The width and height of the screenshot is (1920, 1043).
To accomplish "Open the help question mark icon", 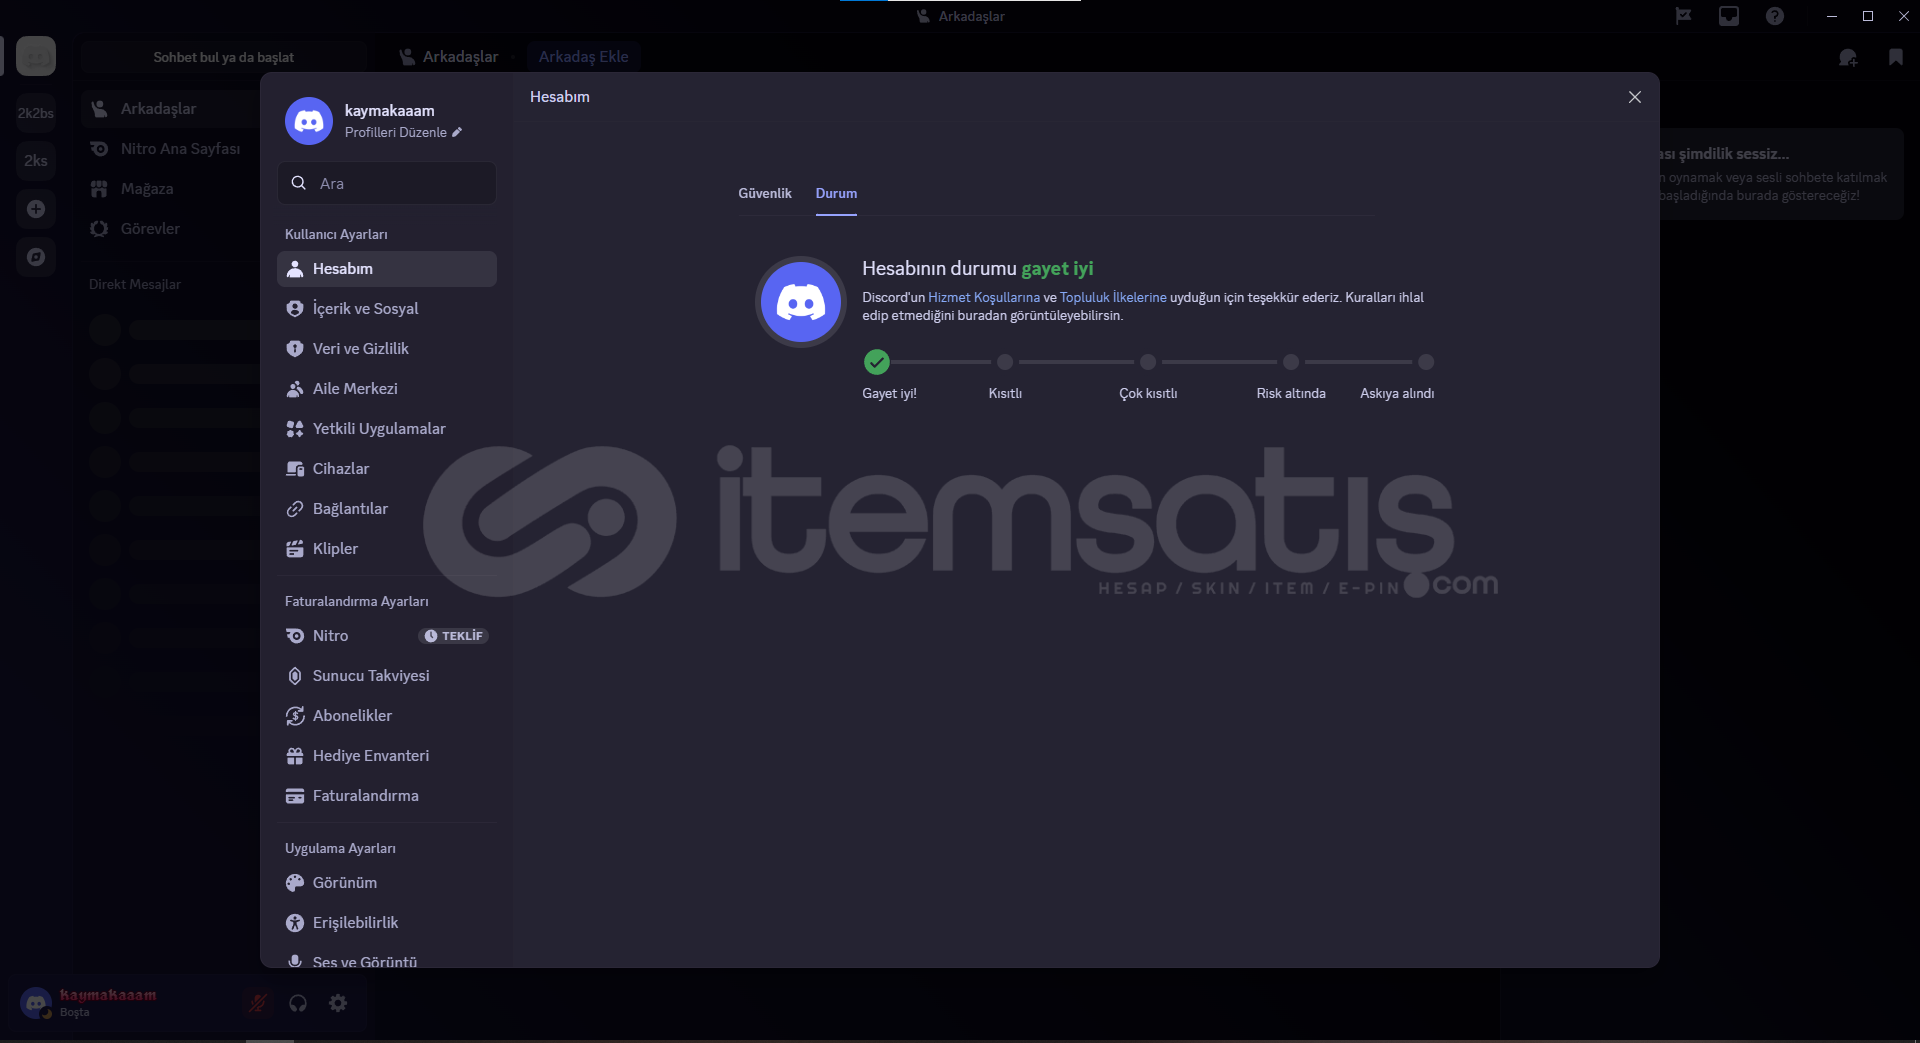I will [1775, 16].
